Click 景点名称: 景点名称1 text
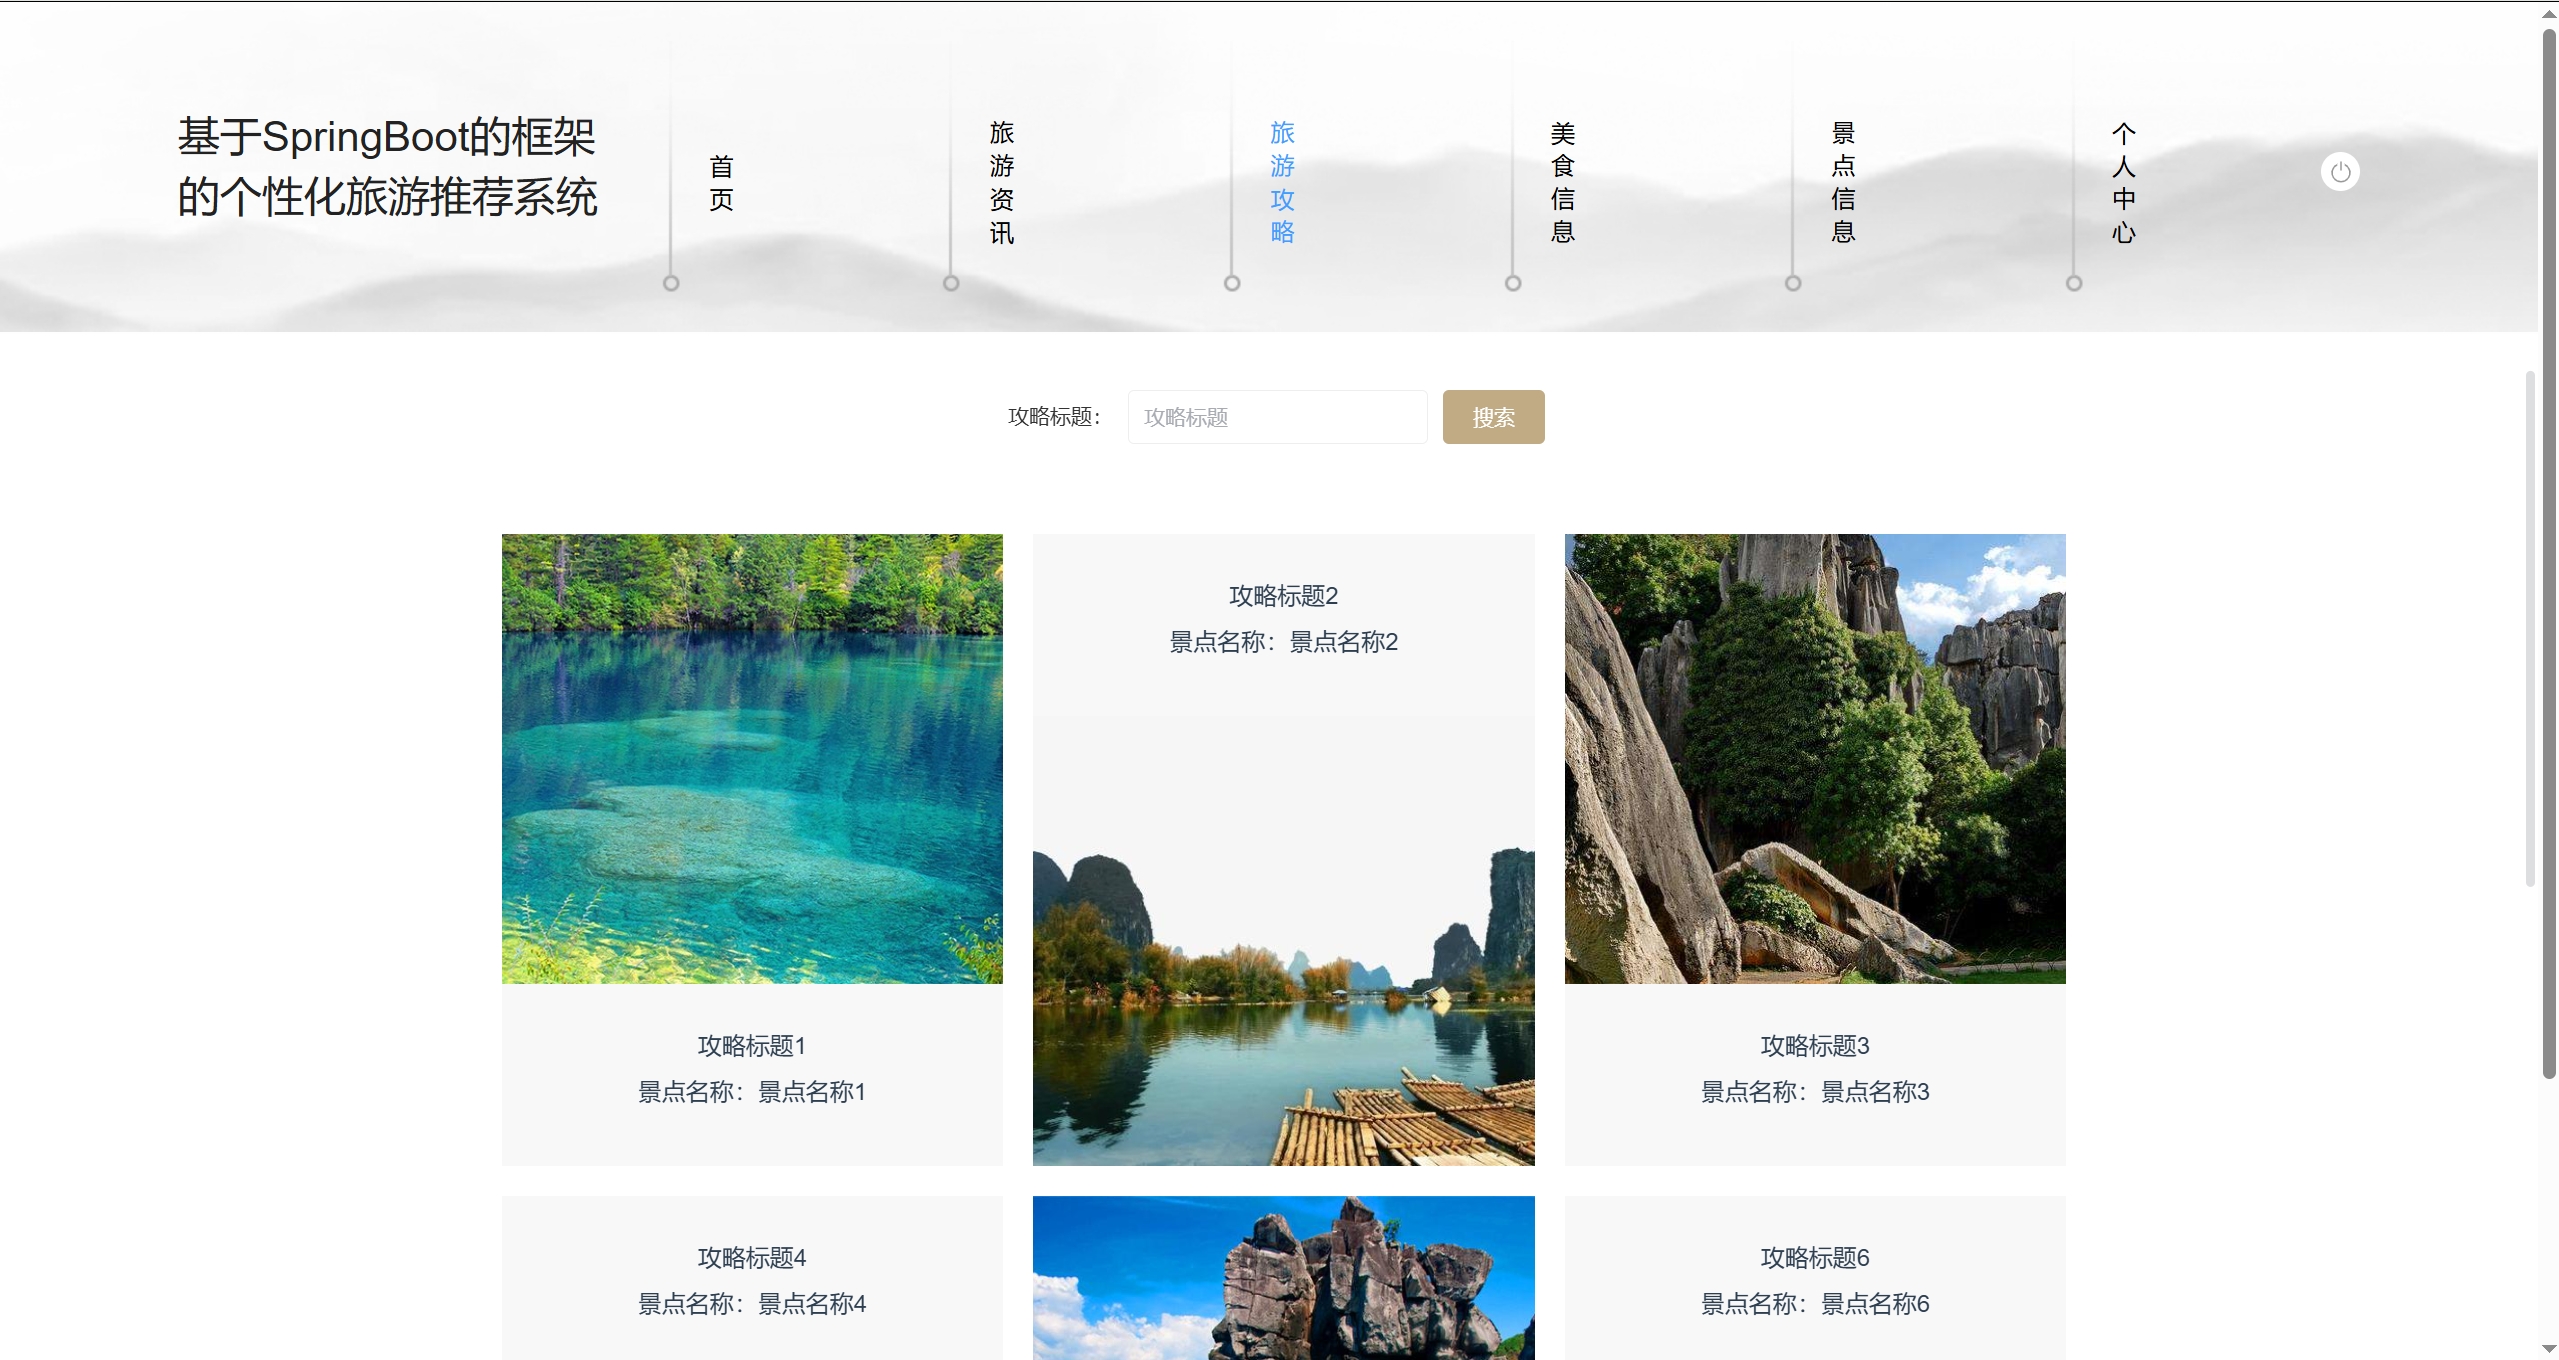The height and width of the screenshot is (1360, 2559). [x=752, y=1092]
